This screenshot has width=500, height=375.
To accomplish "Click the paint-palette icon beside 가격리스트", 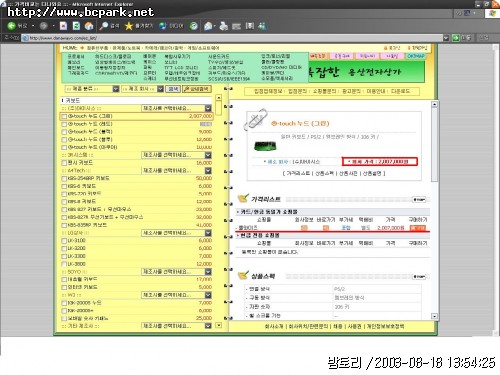I will click(243, 199).
